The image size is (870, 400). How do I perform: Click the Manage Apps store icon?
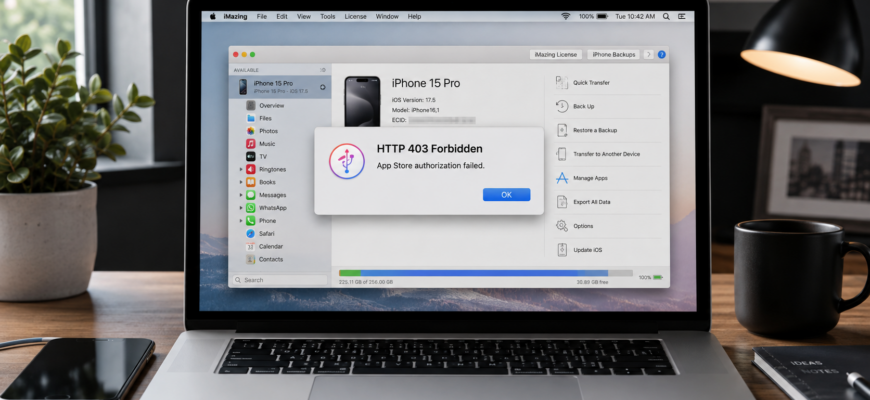point(562,178)
